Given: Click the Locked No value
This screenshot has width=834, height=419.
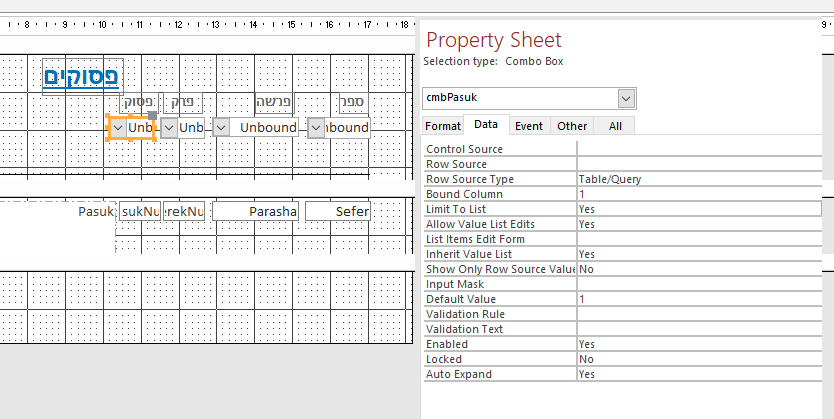Looking at the screenshot, I should (x=699, y=359).
